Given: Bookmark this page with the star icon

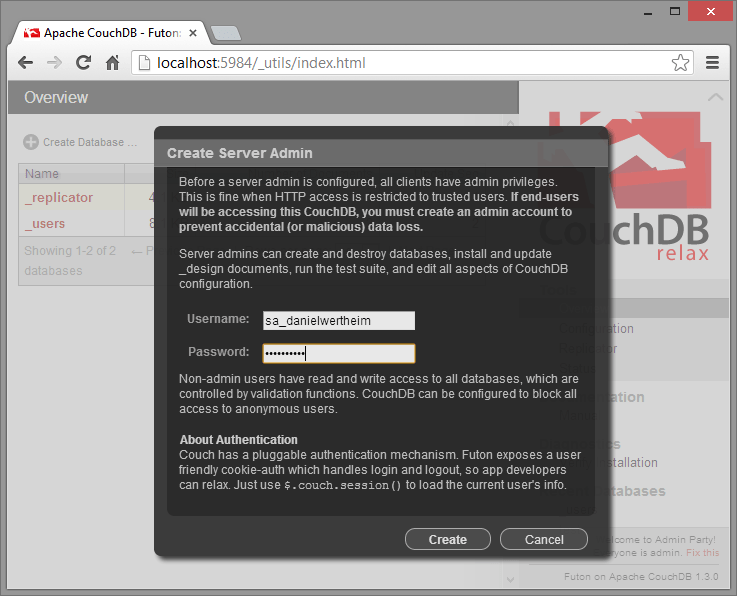Looking at the screenshot, I should click(680, 63).
